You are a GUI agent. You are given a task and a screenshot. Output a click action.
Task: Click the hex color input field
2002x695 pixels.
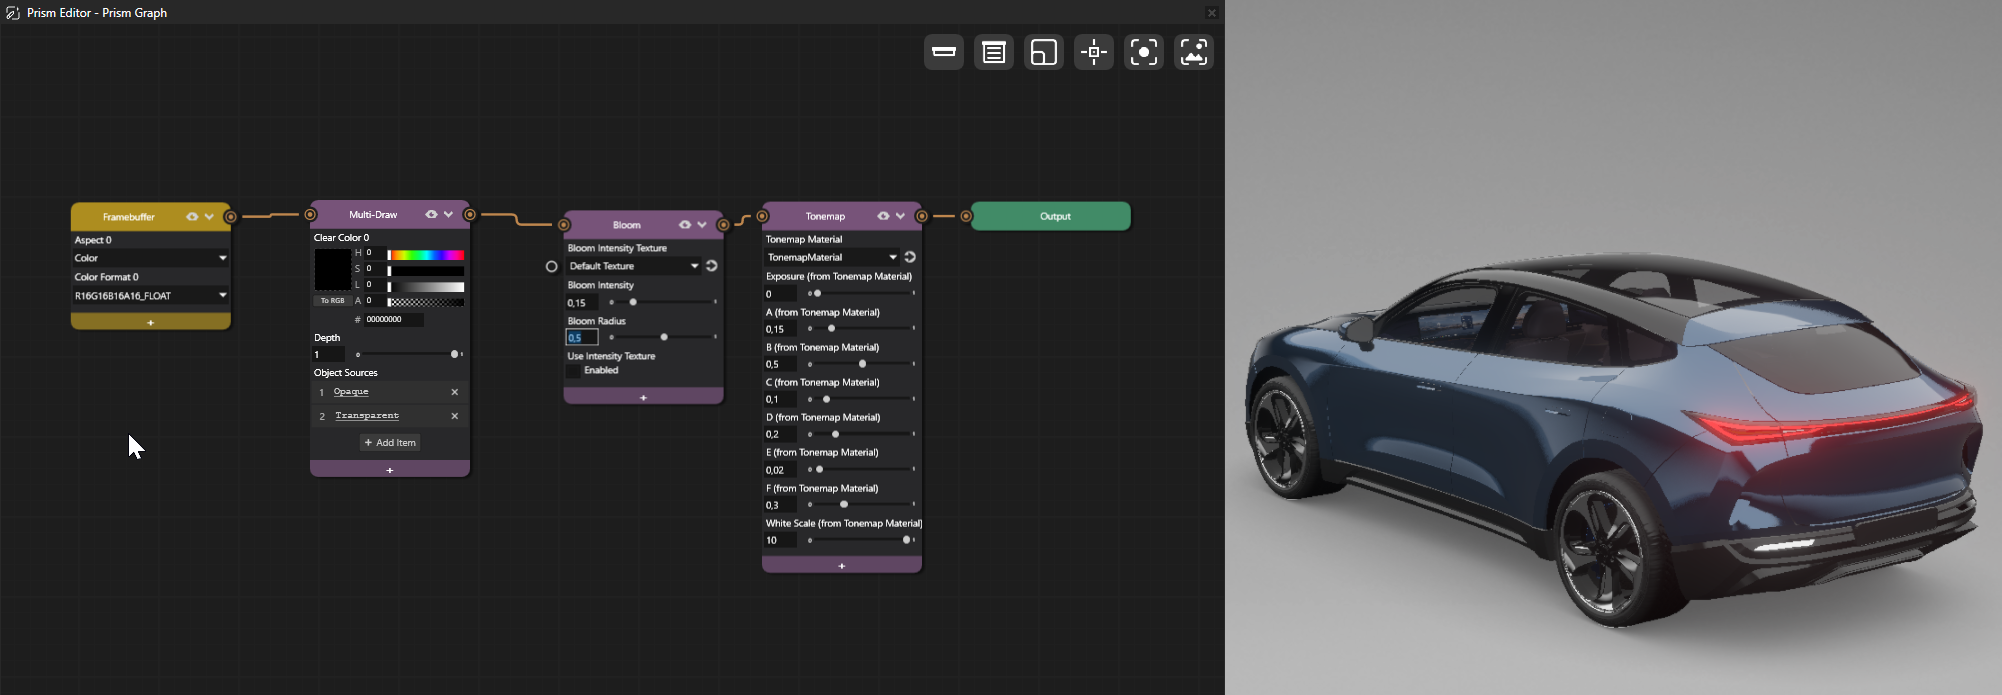393,320
